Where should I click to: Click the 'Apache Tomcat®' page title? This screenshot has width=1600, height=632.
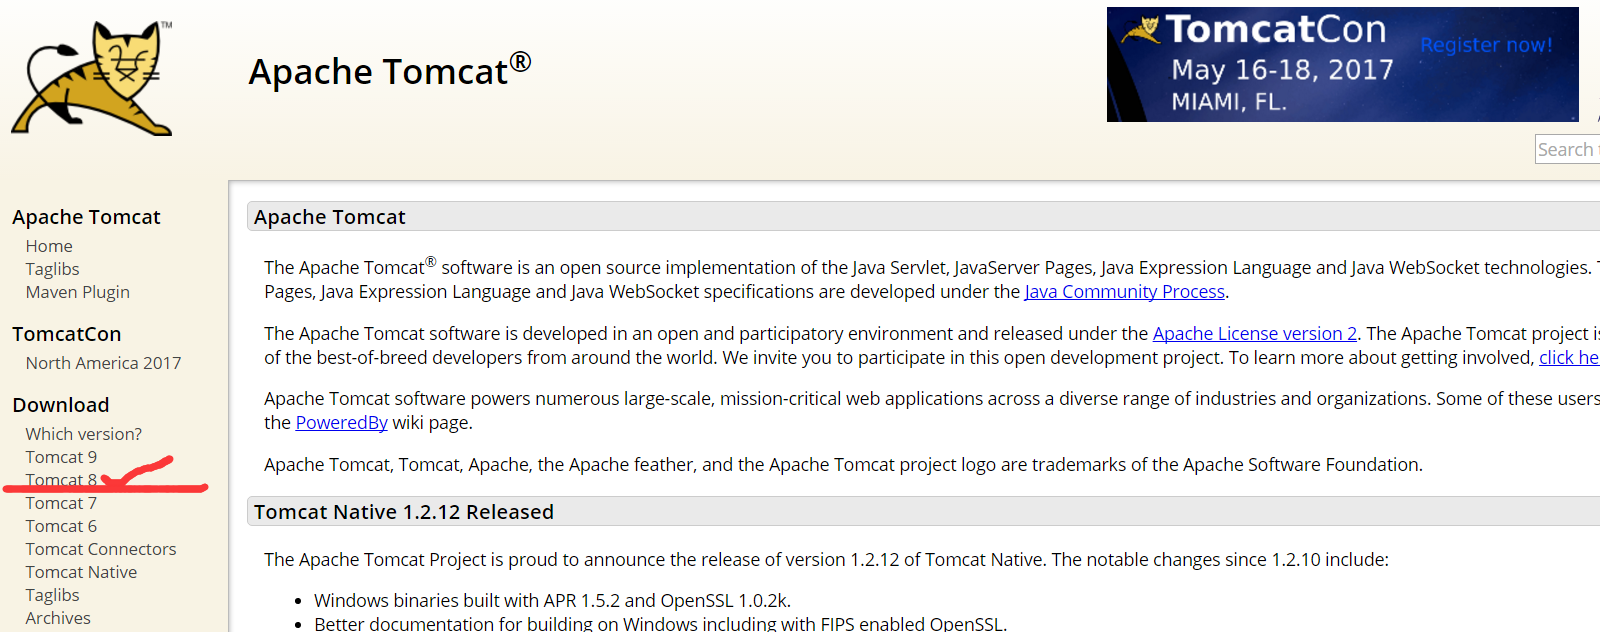(390, 71)
